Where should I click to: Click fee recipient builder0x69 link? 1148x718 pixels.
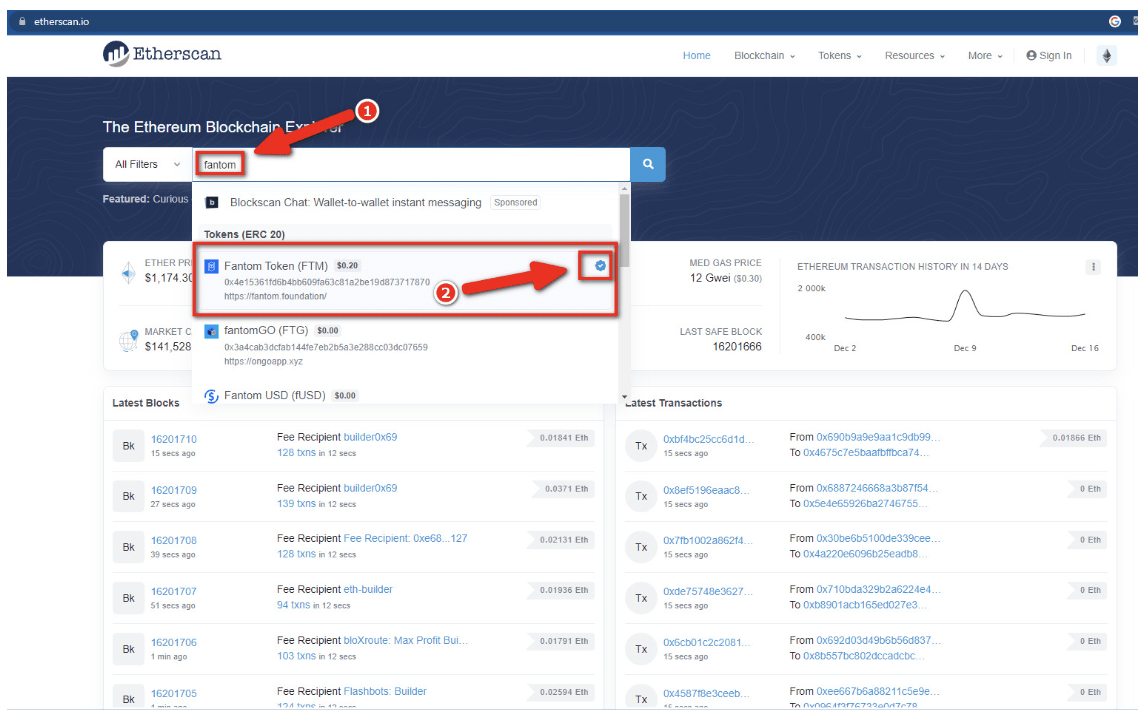tap(370, 437)
